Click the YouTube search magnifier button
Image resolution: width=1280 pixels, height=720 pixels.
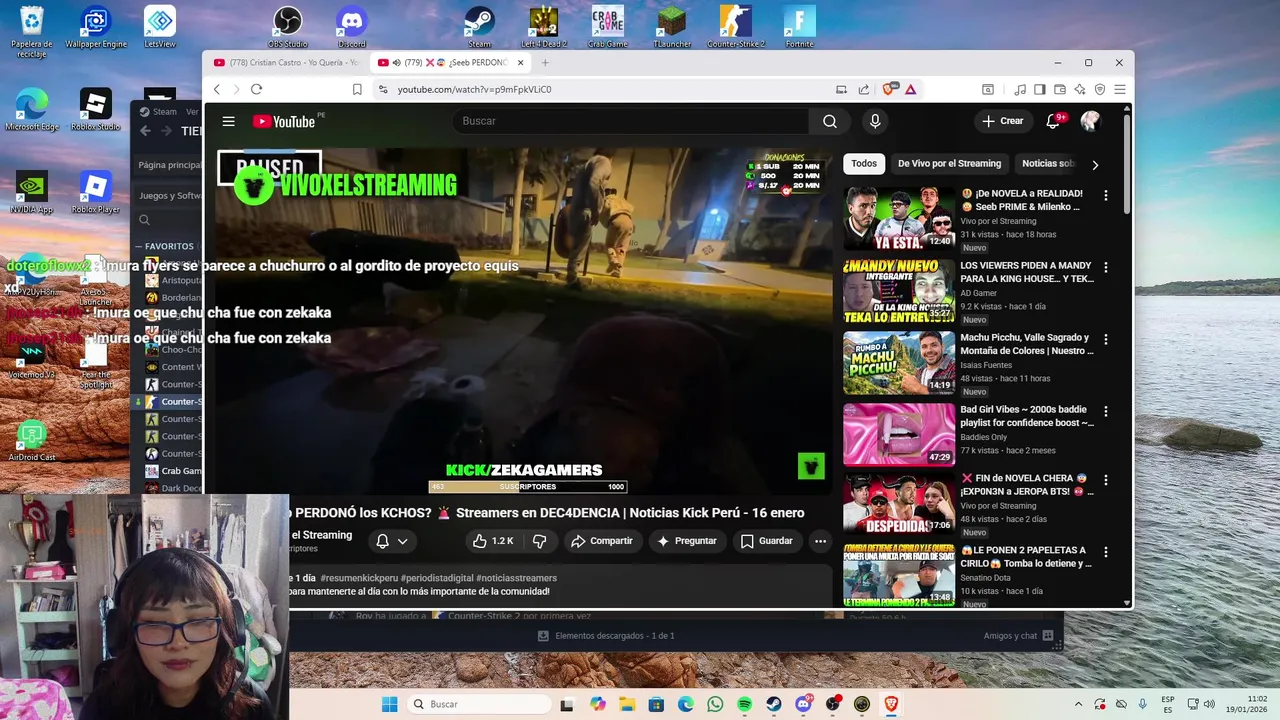click(830, 121)
